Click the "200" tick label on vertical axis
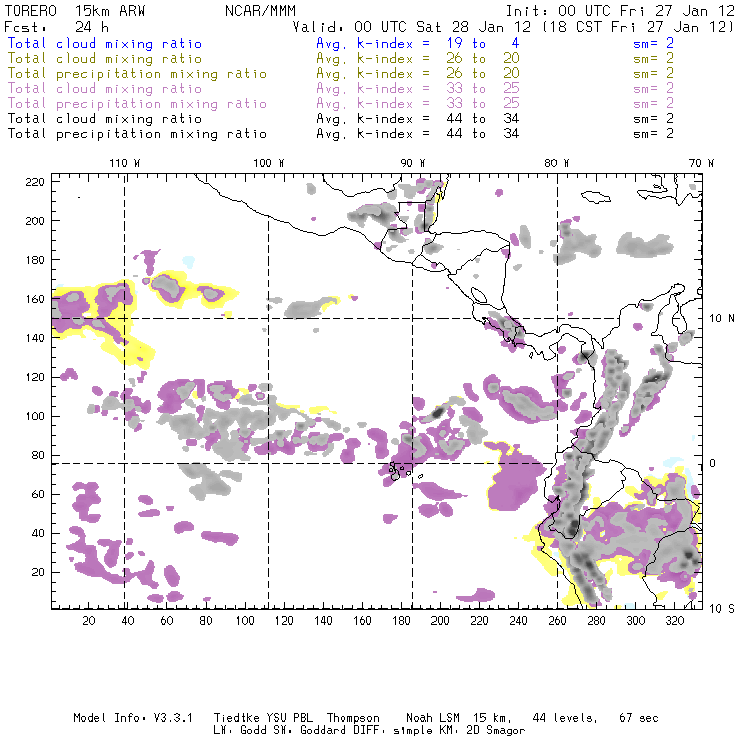The height and width of the screenshot is (740, 740). pyautogui.click(x=35, y=221)
